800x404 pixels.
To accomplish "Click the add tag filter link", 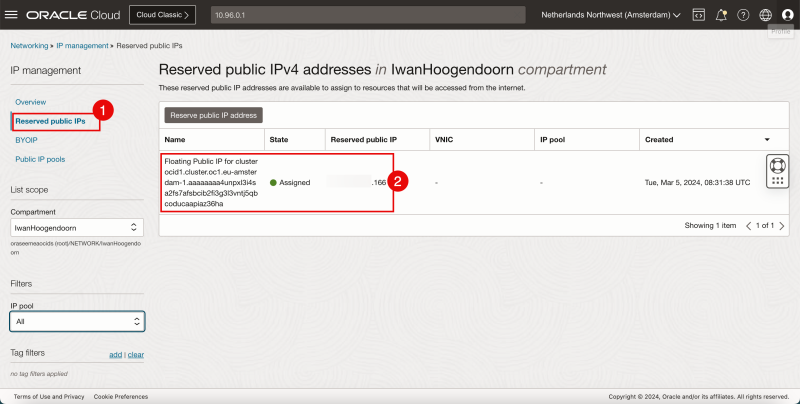I will (x=115, y=355).
